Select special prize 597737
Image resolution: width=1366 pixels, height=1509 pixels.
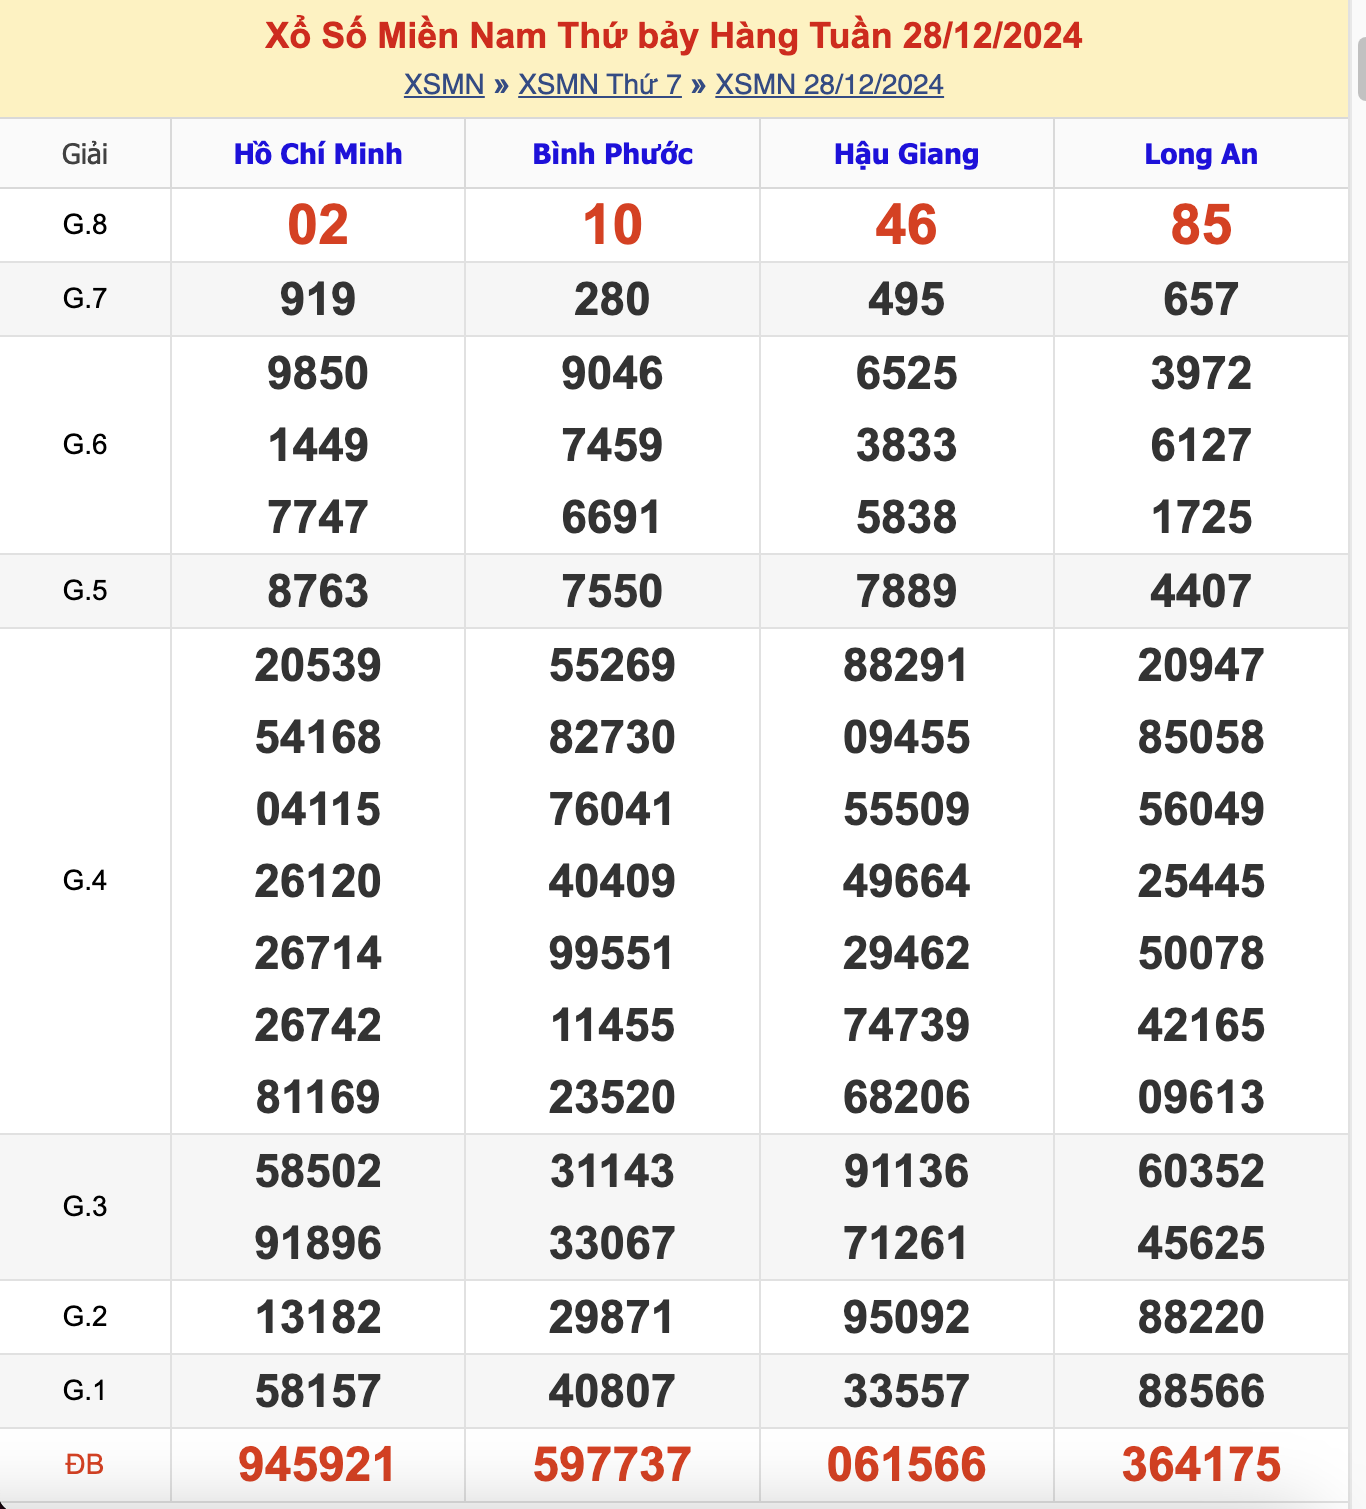(x=612, y=1465)
